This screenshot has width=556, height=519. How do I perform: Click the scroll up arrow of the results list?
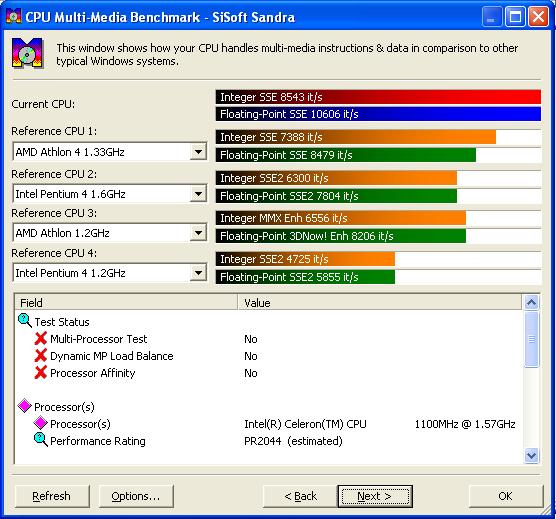[x=531, y=303]
